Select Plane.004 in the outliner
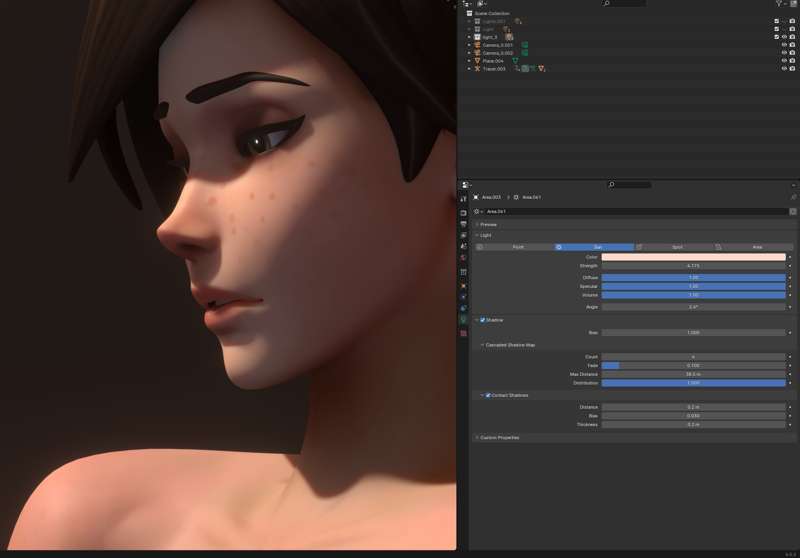Image resolution: width=800 pixels, height=558 pixels. pyautogui.click(x=493, y=61)
